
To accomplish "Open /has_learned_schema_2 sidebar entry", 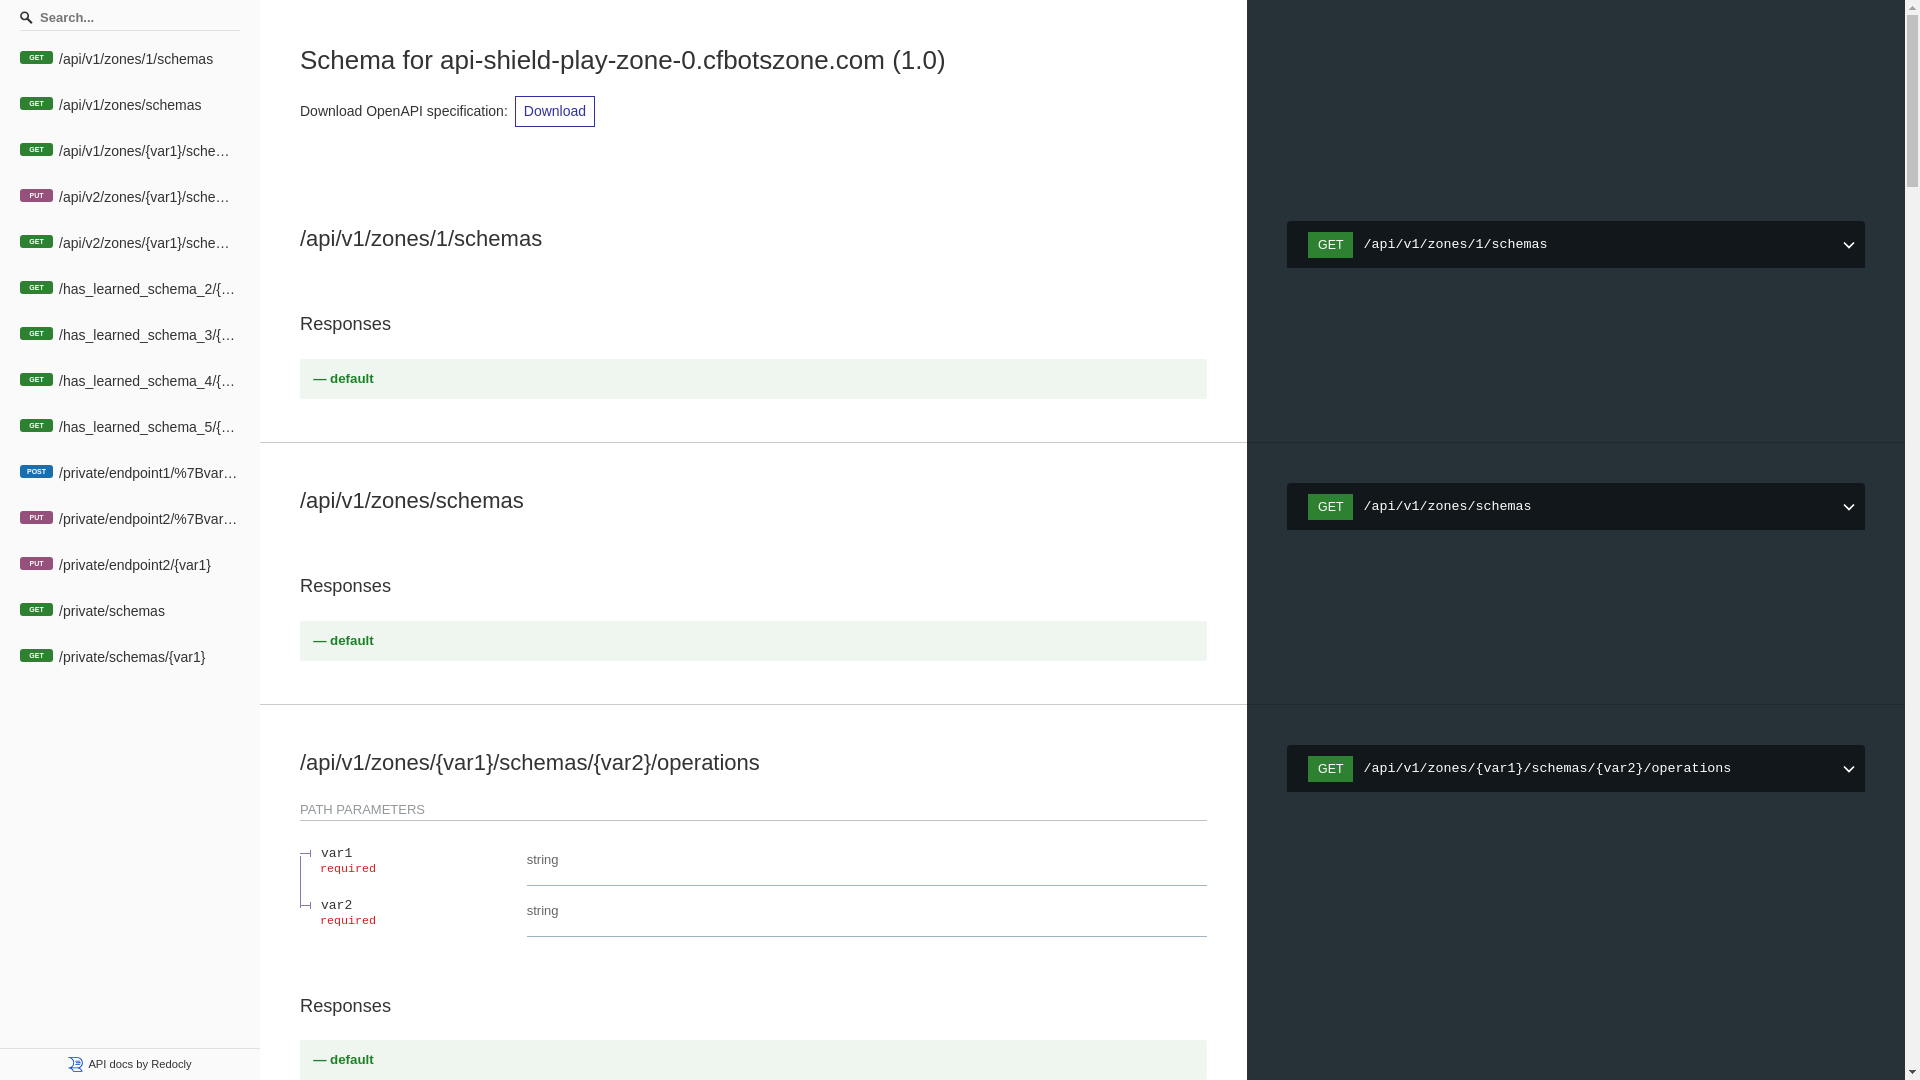I will [x=130, y=289].
